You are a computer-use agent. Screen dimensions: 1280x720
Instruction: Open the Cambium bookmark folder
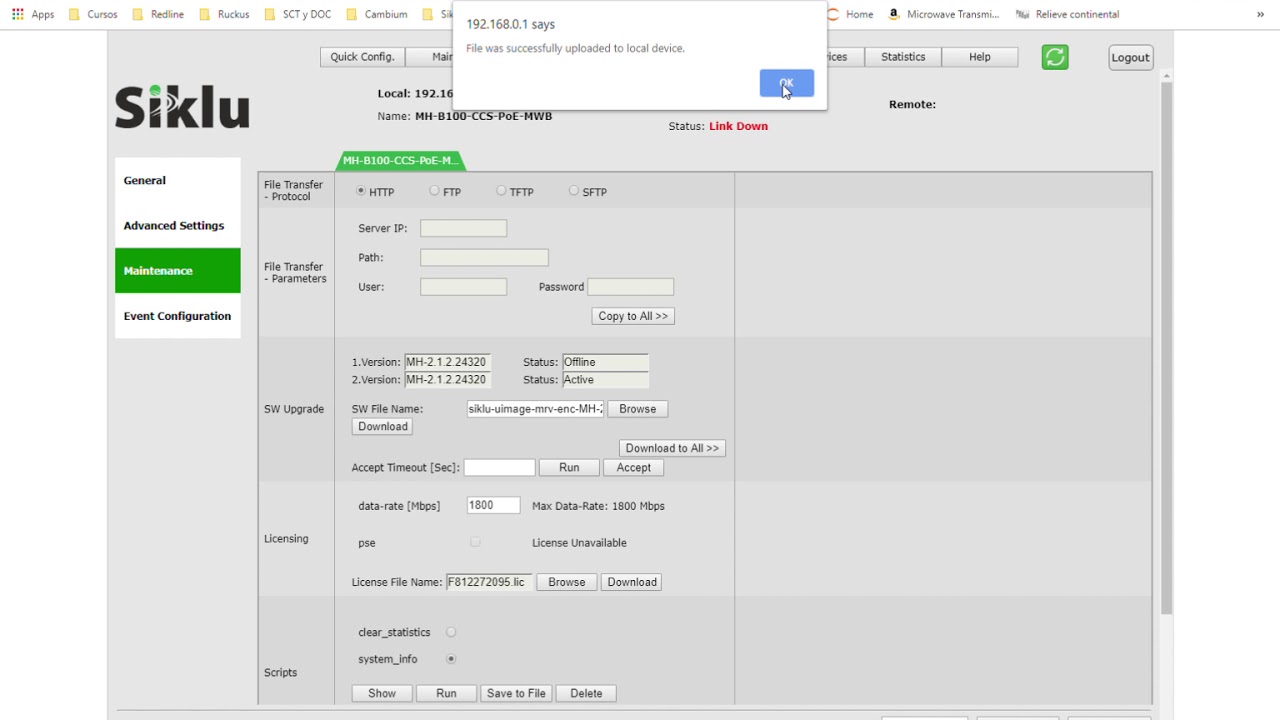click(x=376, y=14)
